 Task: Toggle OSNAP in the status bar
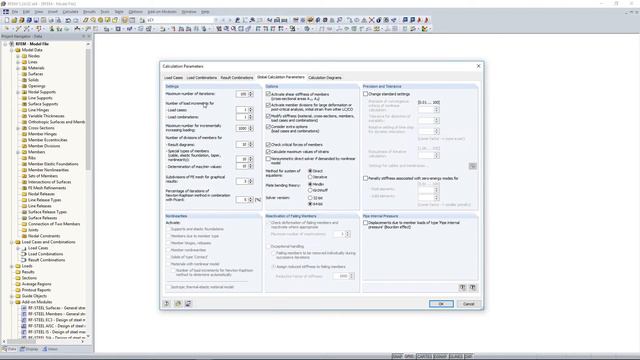tap(440, 356)
